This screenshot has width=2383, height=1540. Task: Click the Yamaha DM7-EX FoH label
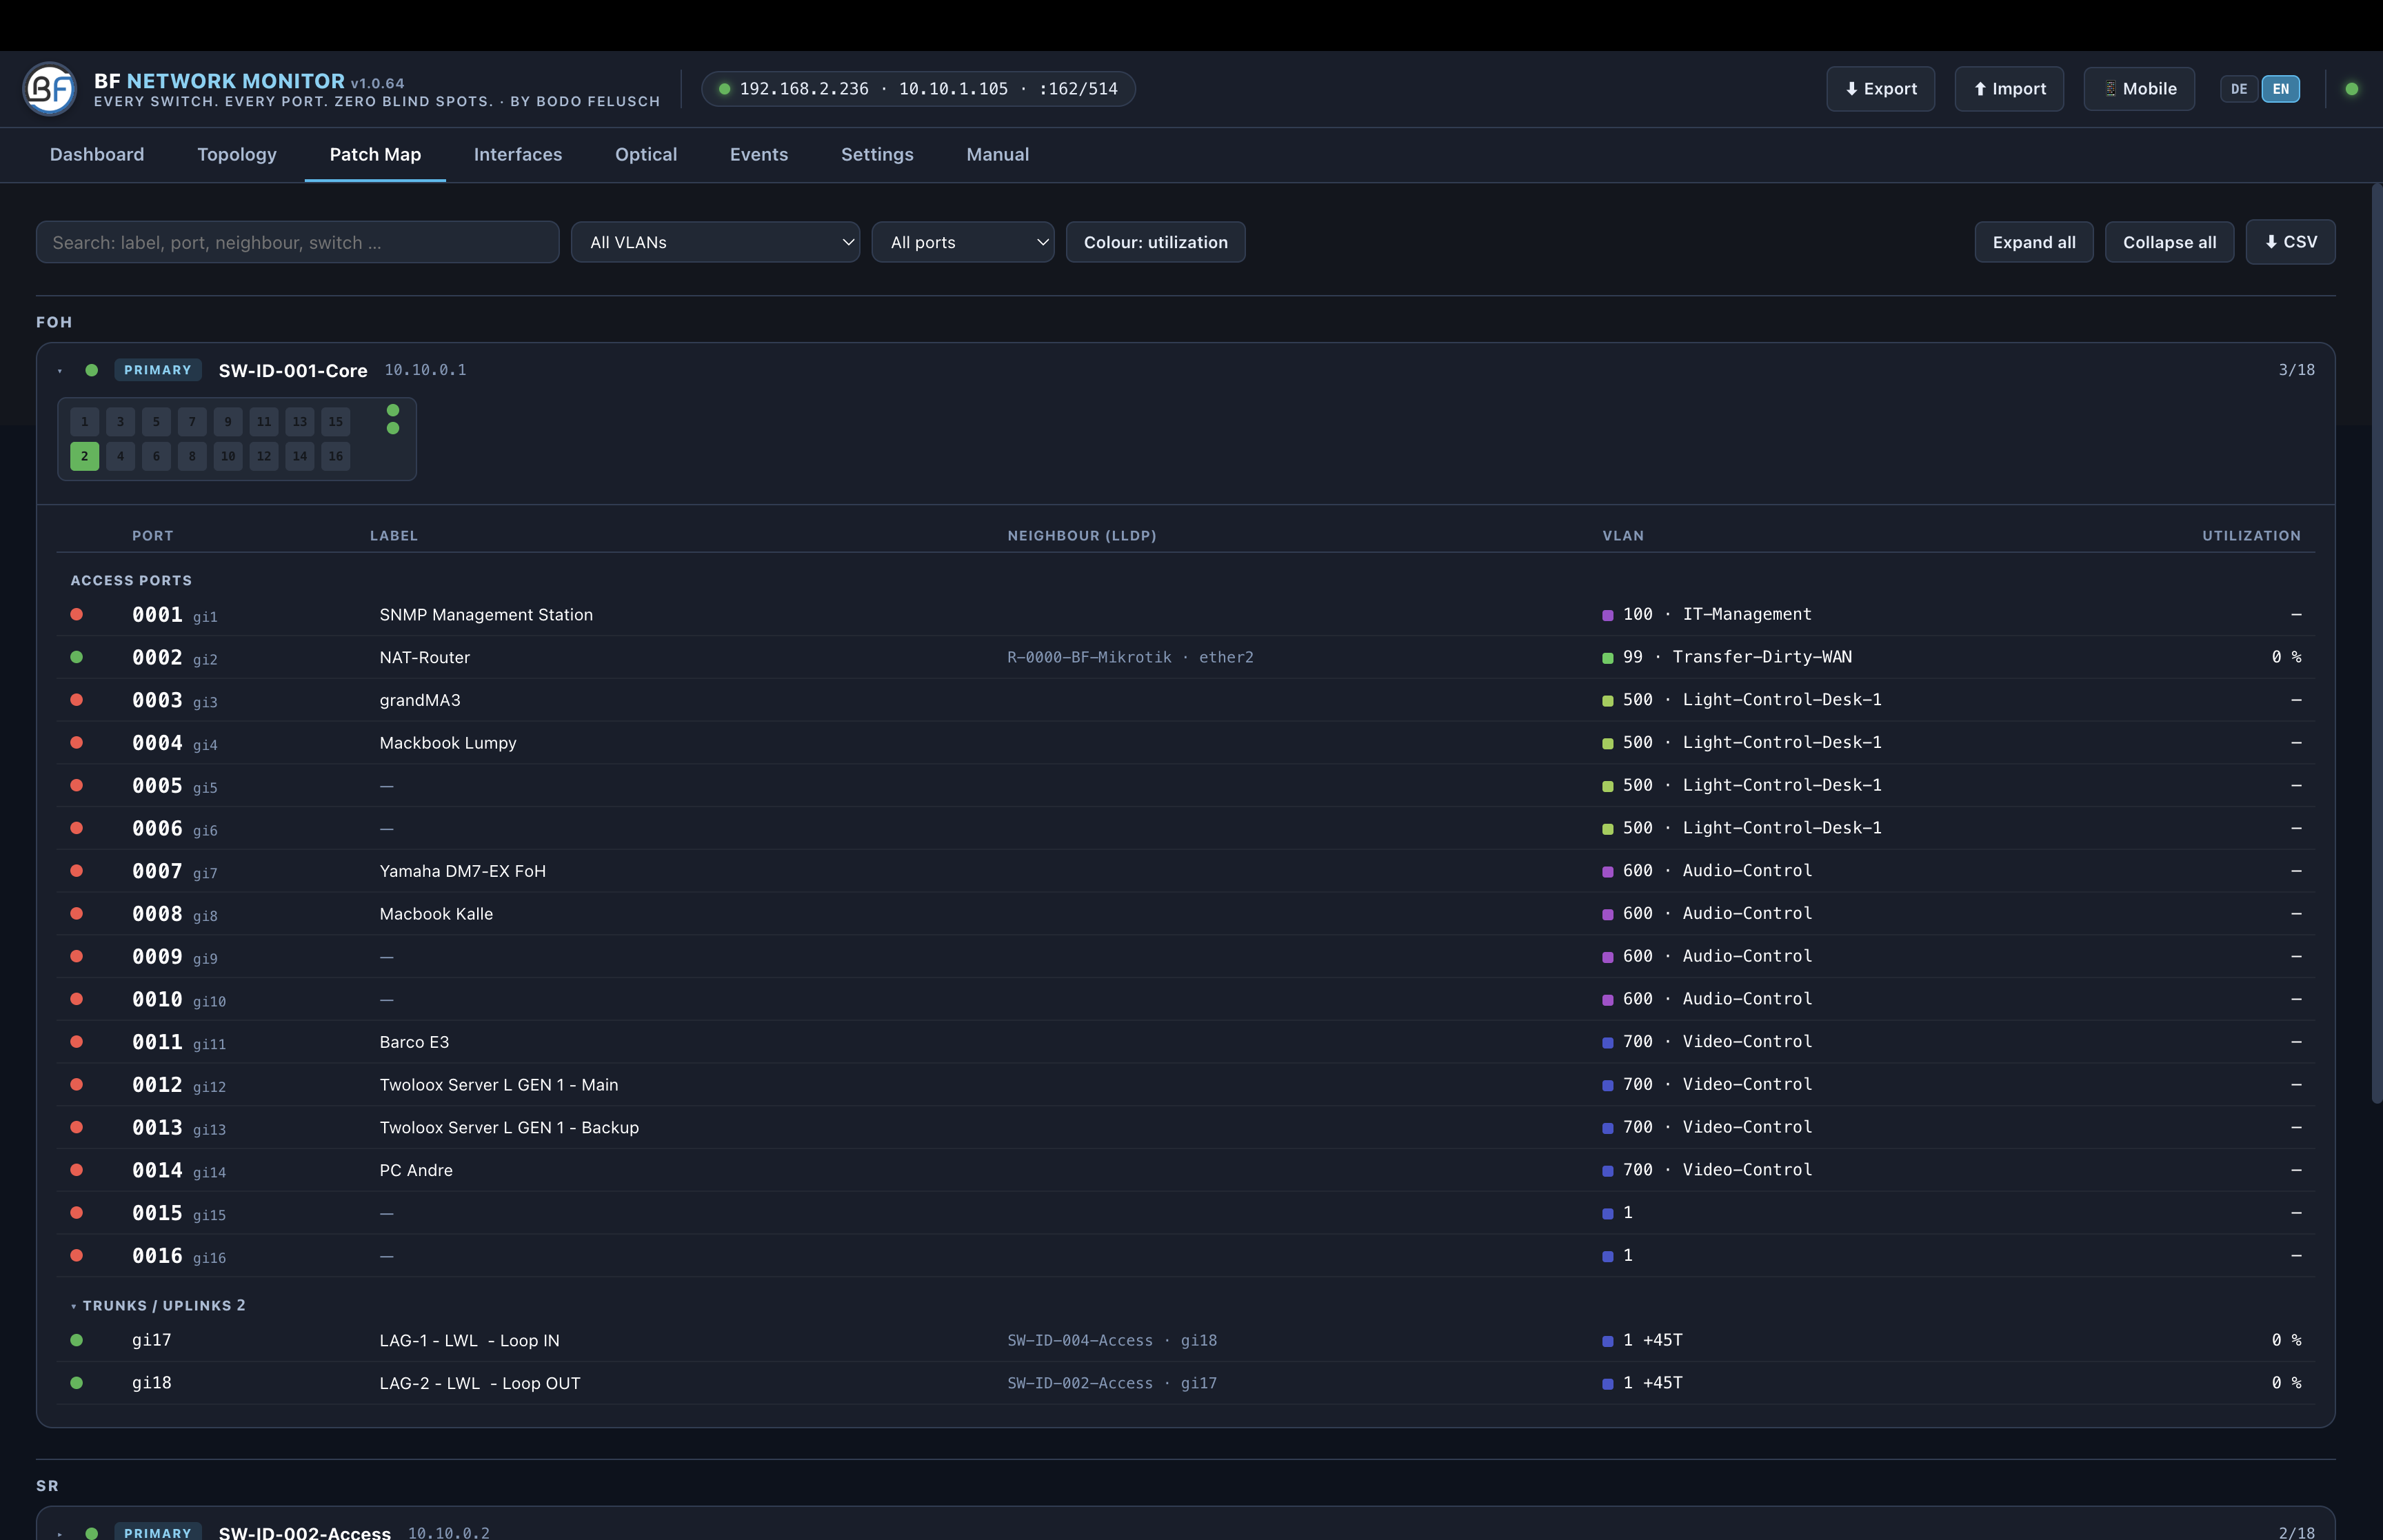pyautogui.click(x=463, y=871)
